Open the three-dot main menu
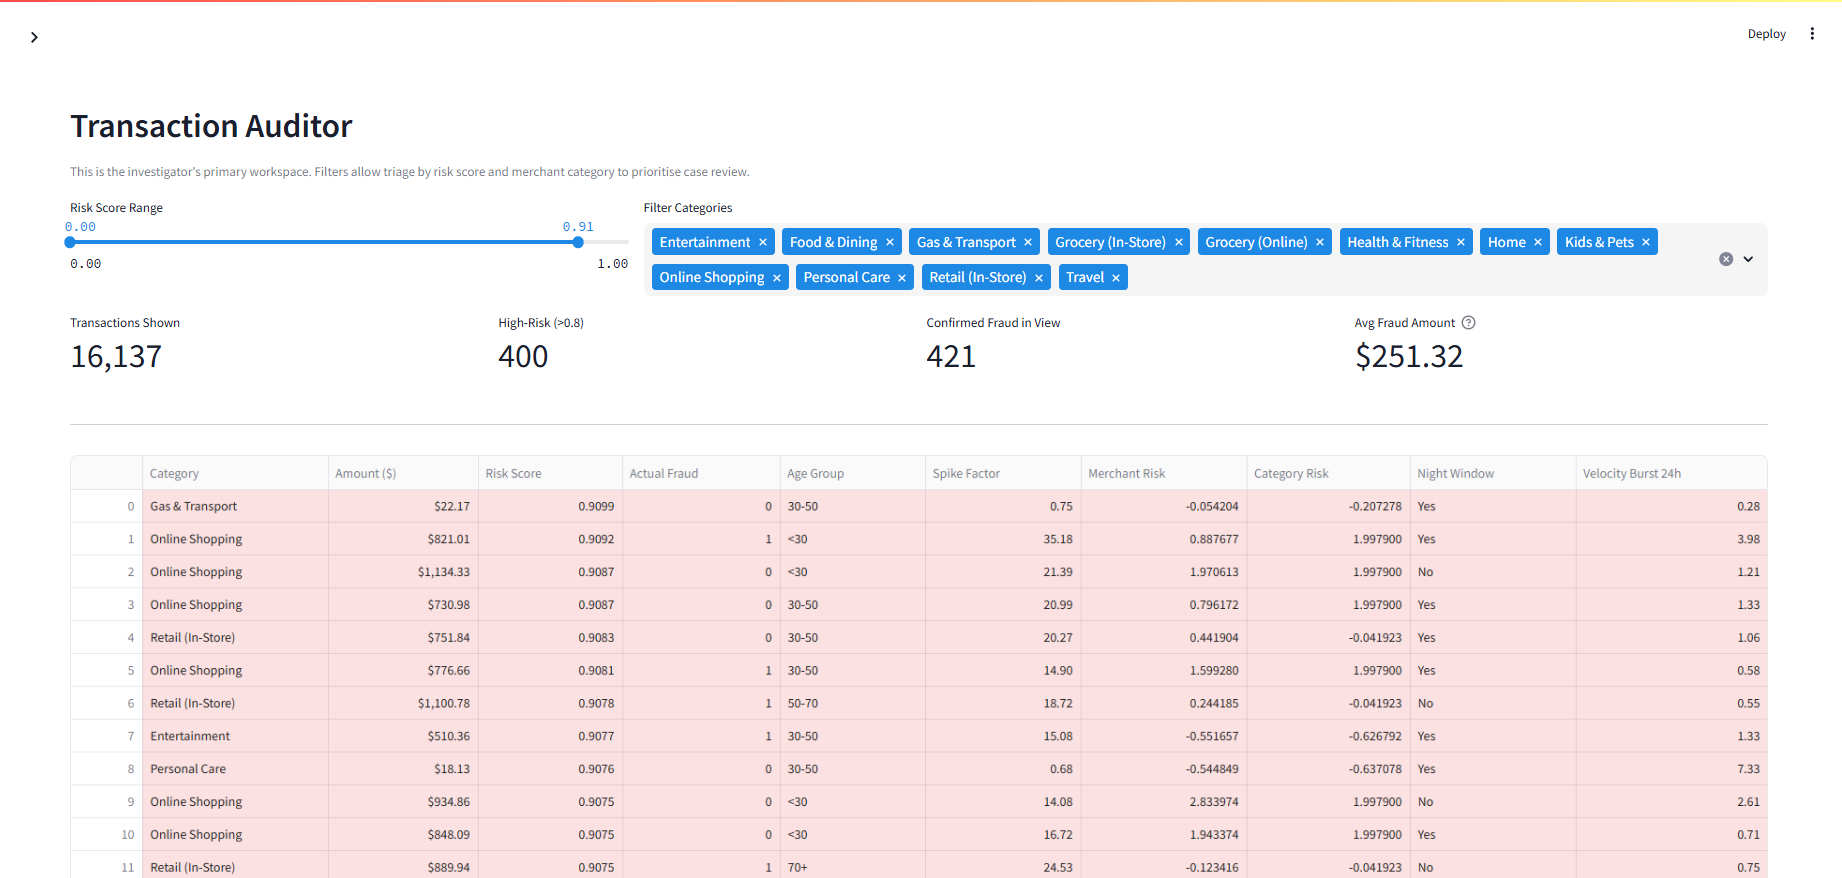The height and width of the screenshot is (878, 1842). [x=1812, y=34]
